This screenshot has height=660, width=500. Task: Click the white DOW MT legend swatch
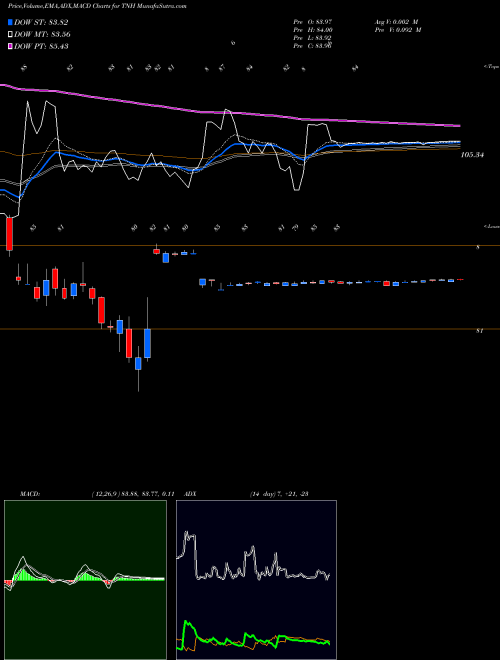coord(10,35)
